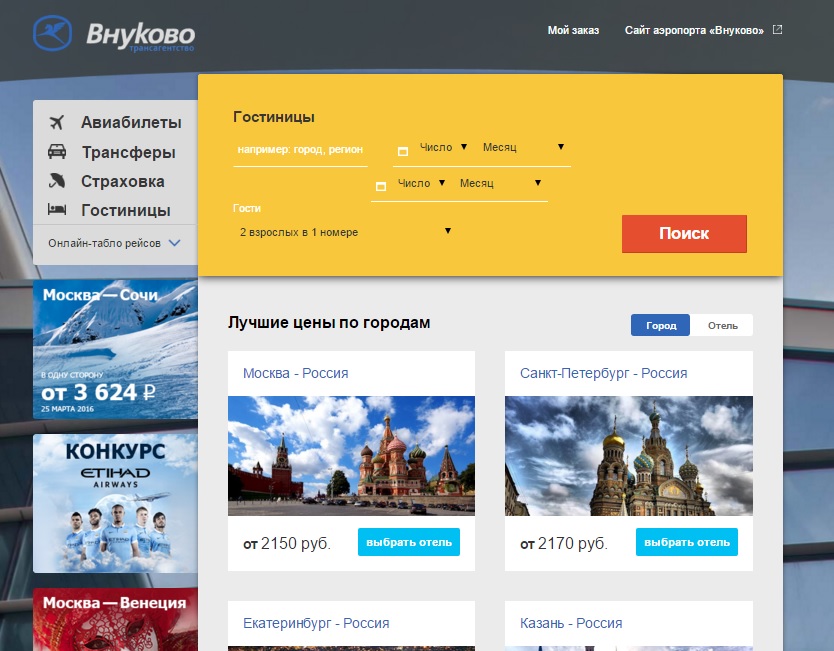834x651 pixels.
Task: Open the Санкт-Петербург - Россия link
Action: tap(603, 373)
